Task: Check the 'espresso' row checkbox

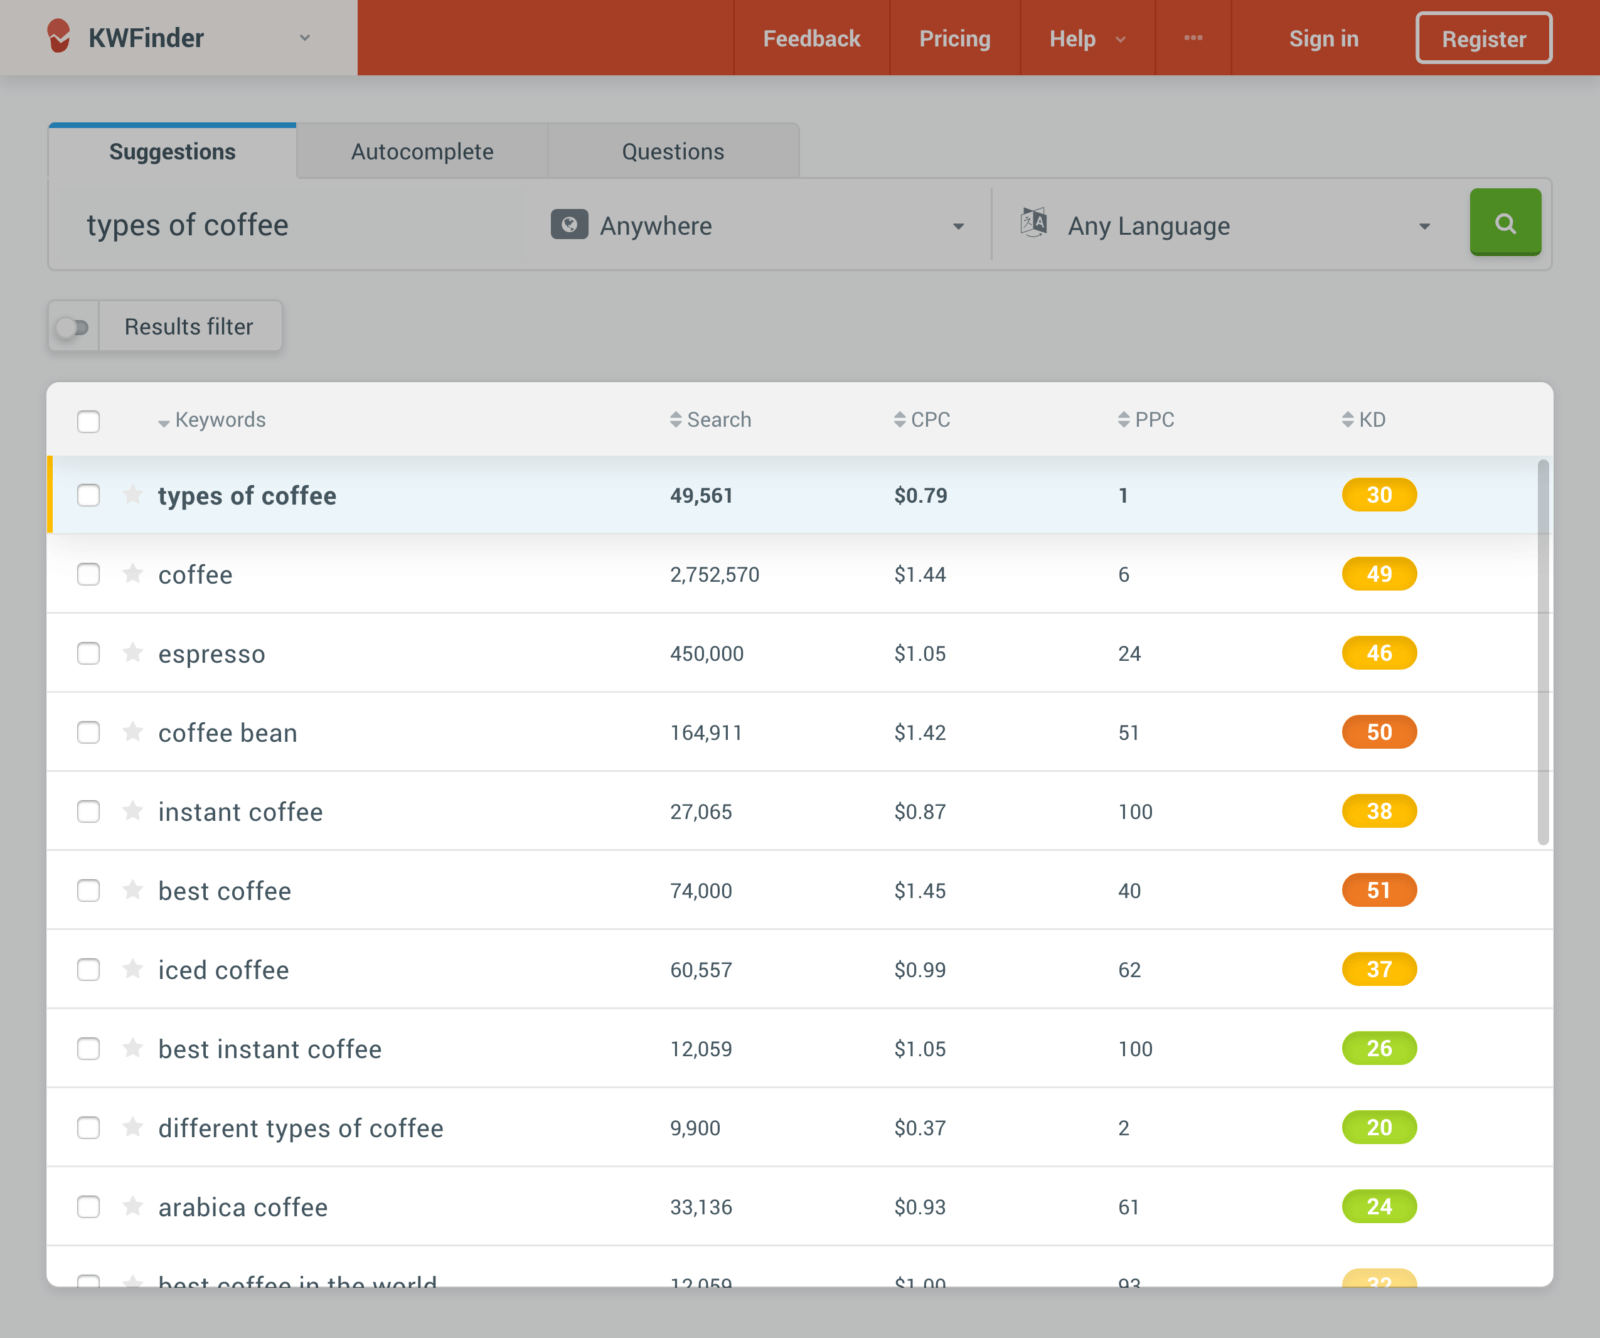Action: coord(89,653)
